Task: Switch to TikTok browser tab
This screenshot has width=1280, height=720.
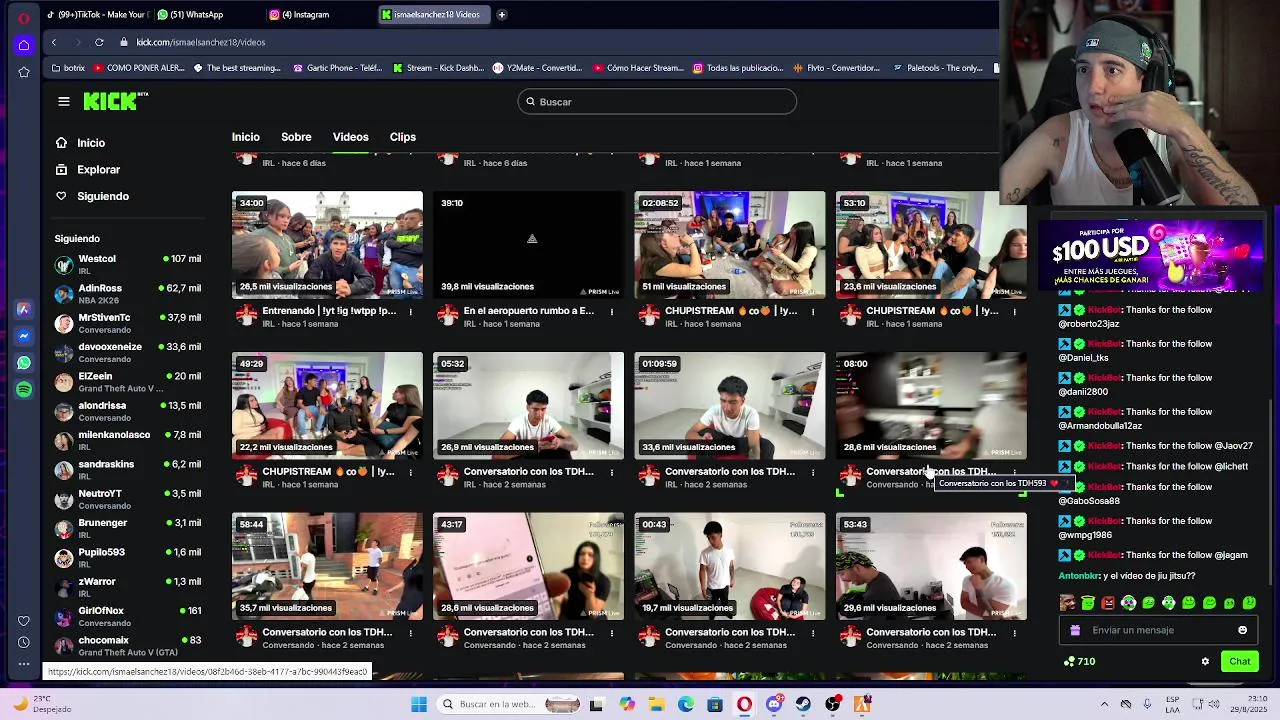Action: (96, 15)
